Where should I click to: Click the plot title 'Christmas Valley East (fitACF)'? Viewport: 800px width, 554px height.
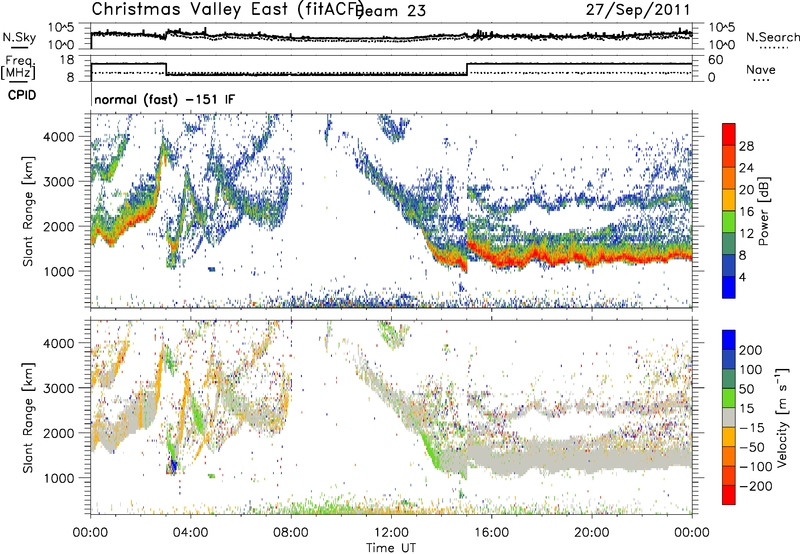pos(228,10)
